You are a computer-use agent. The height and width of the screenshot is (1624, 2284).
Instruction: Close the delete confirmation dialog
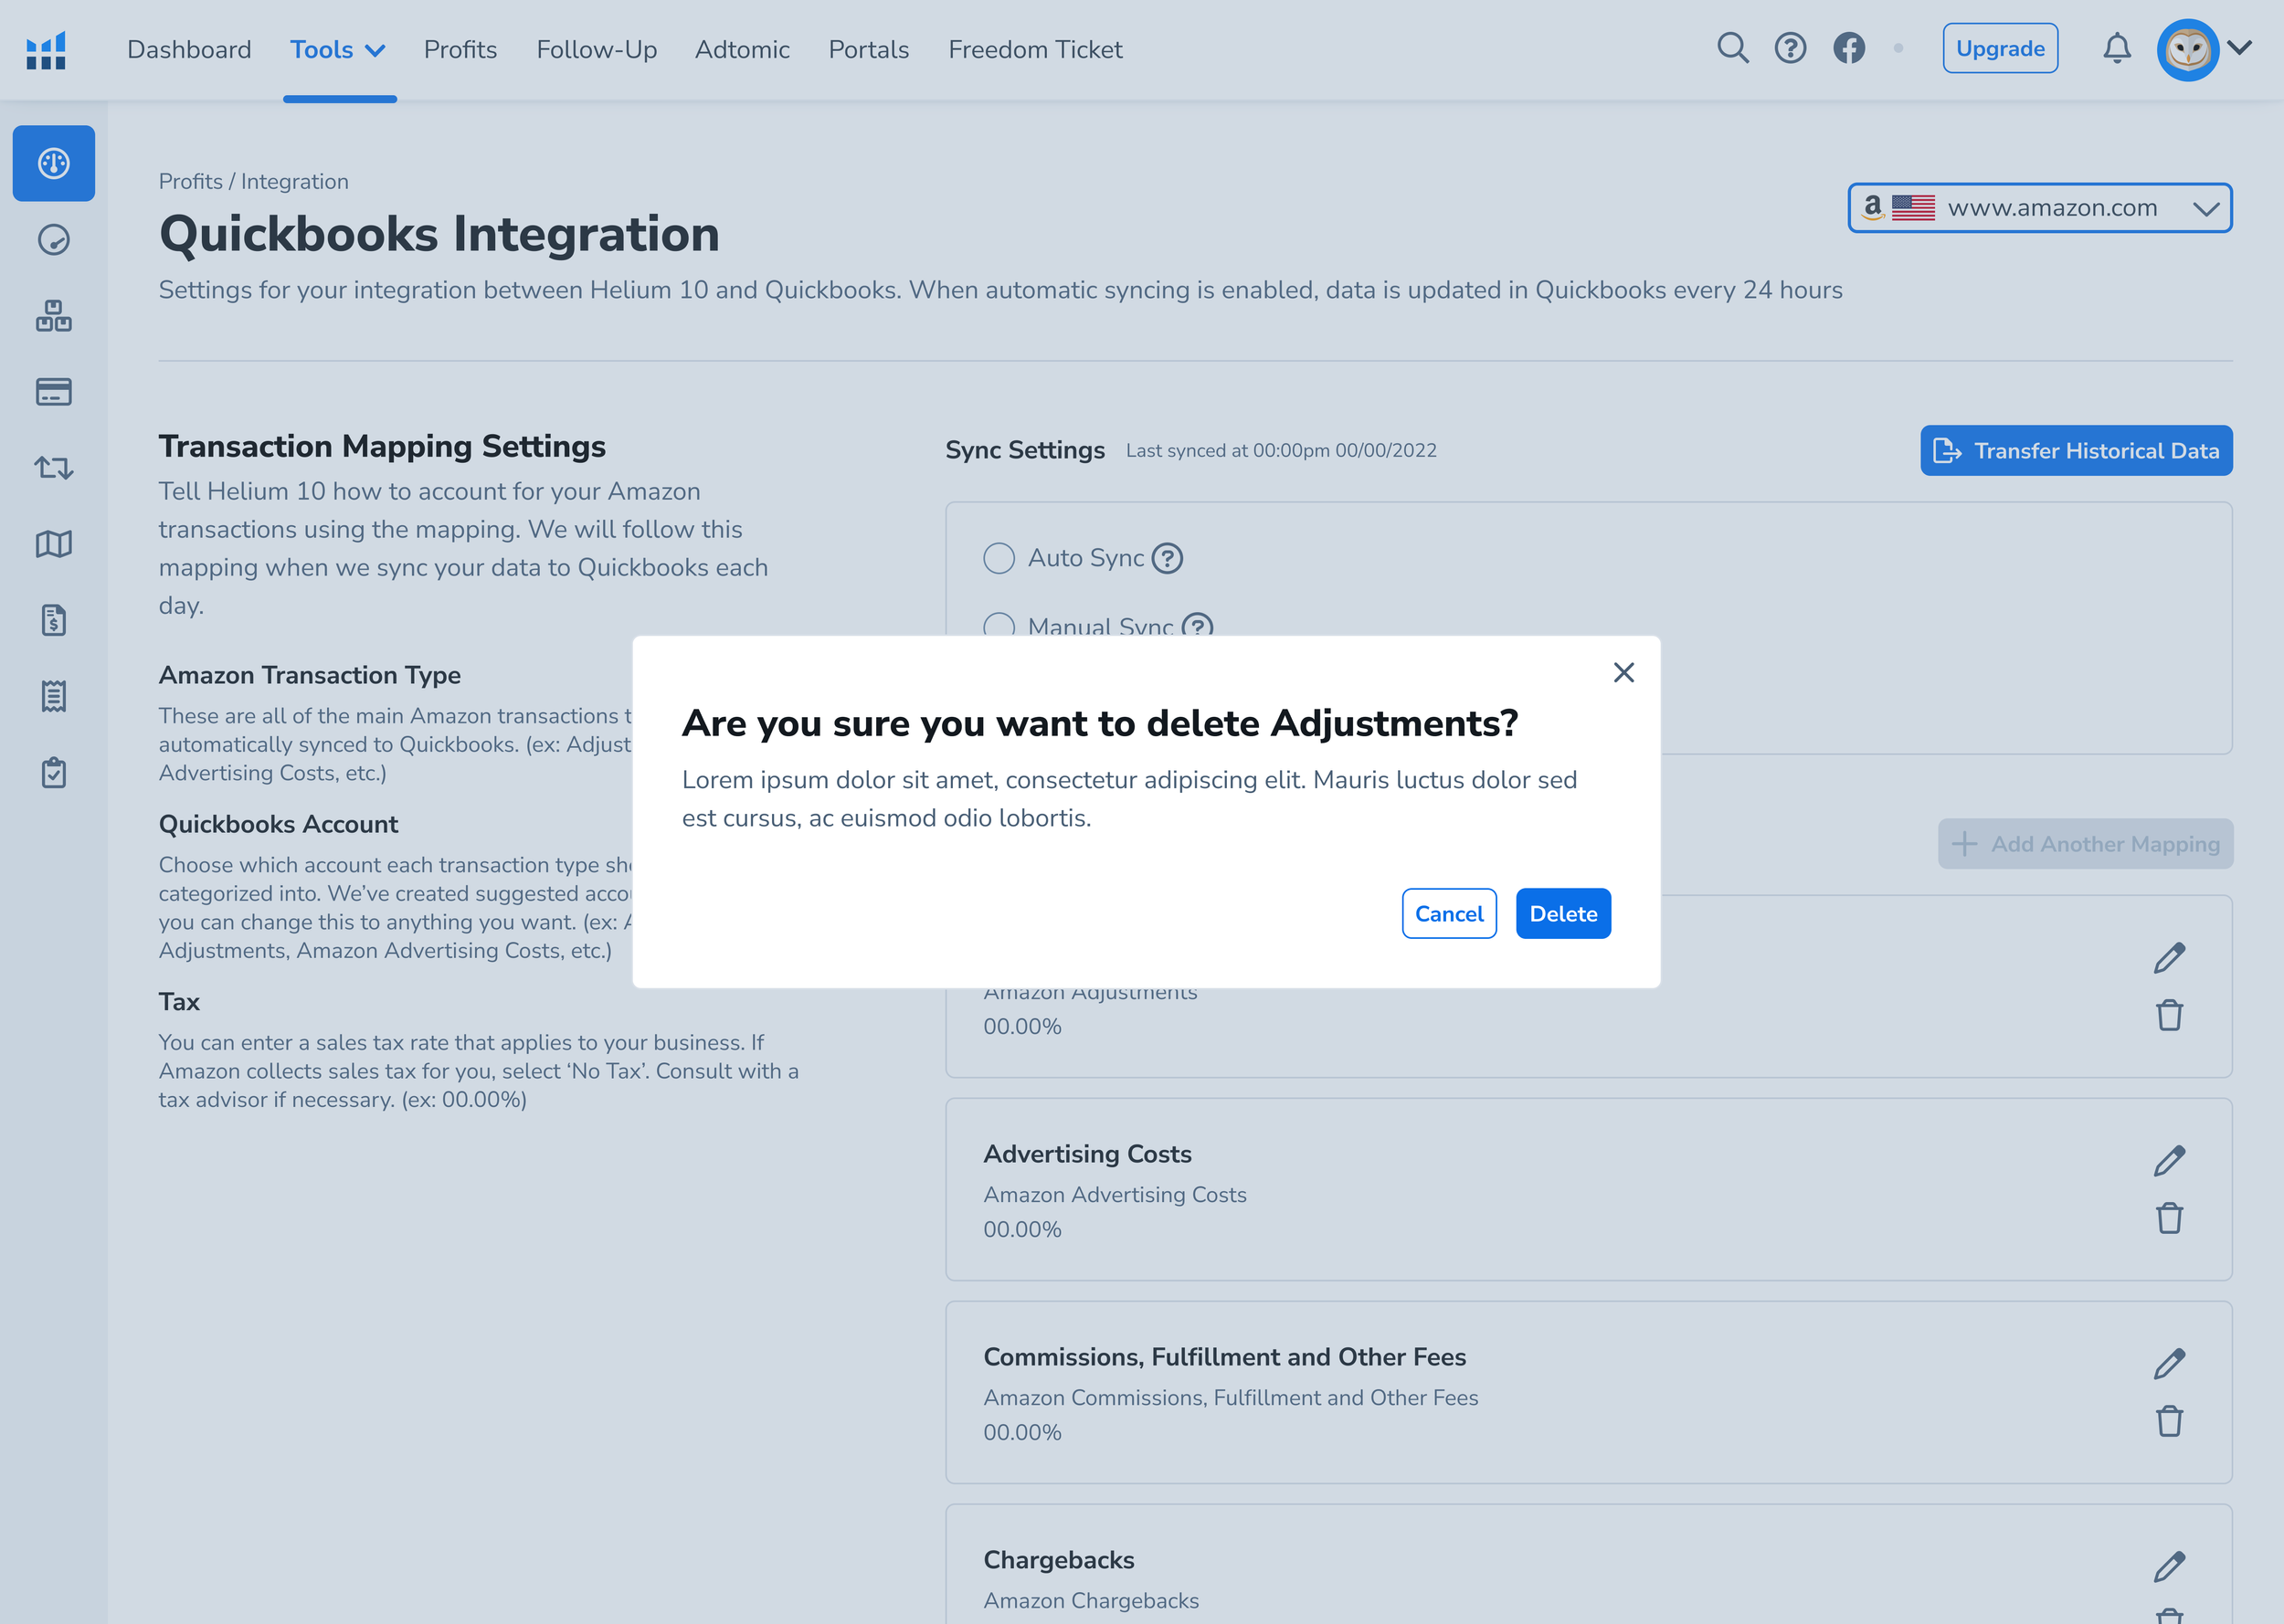coord(1623,672)
